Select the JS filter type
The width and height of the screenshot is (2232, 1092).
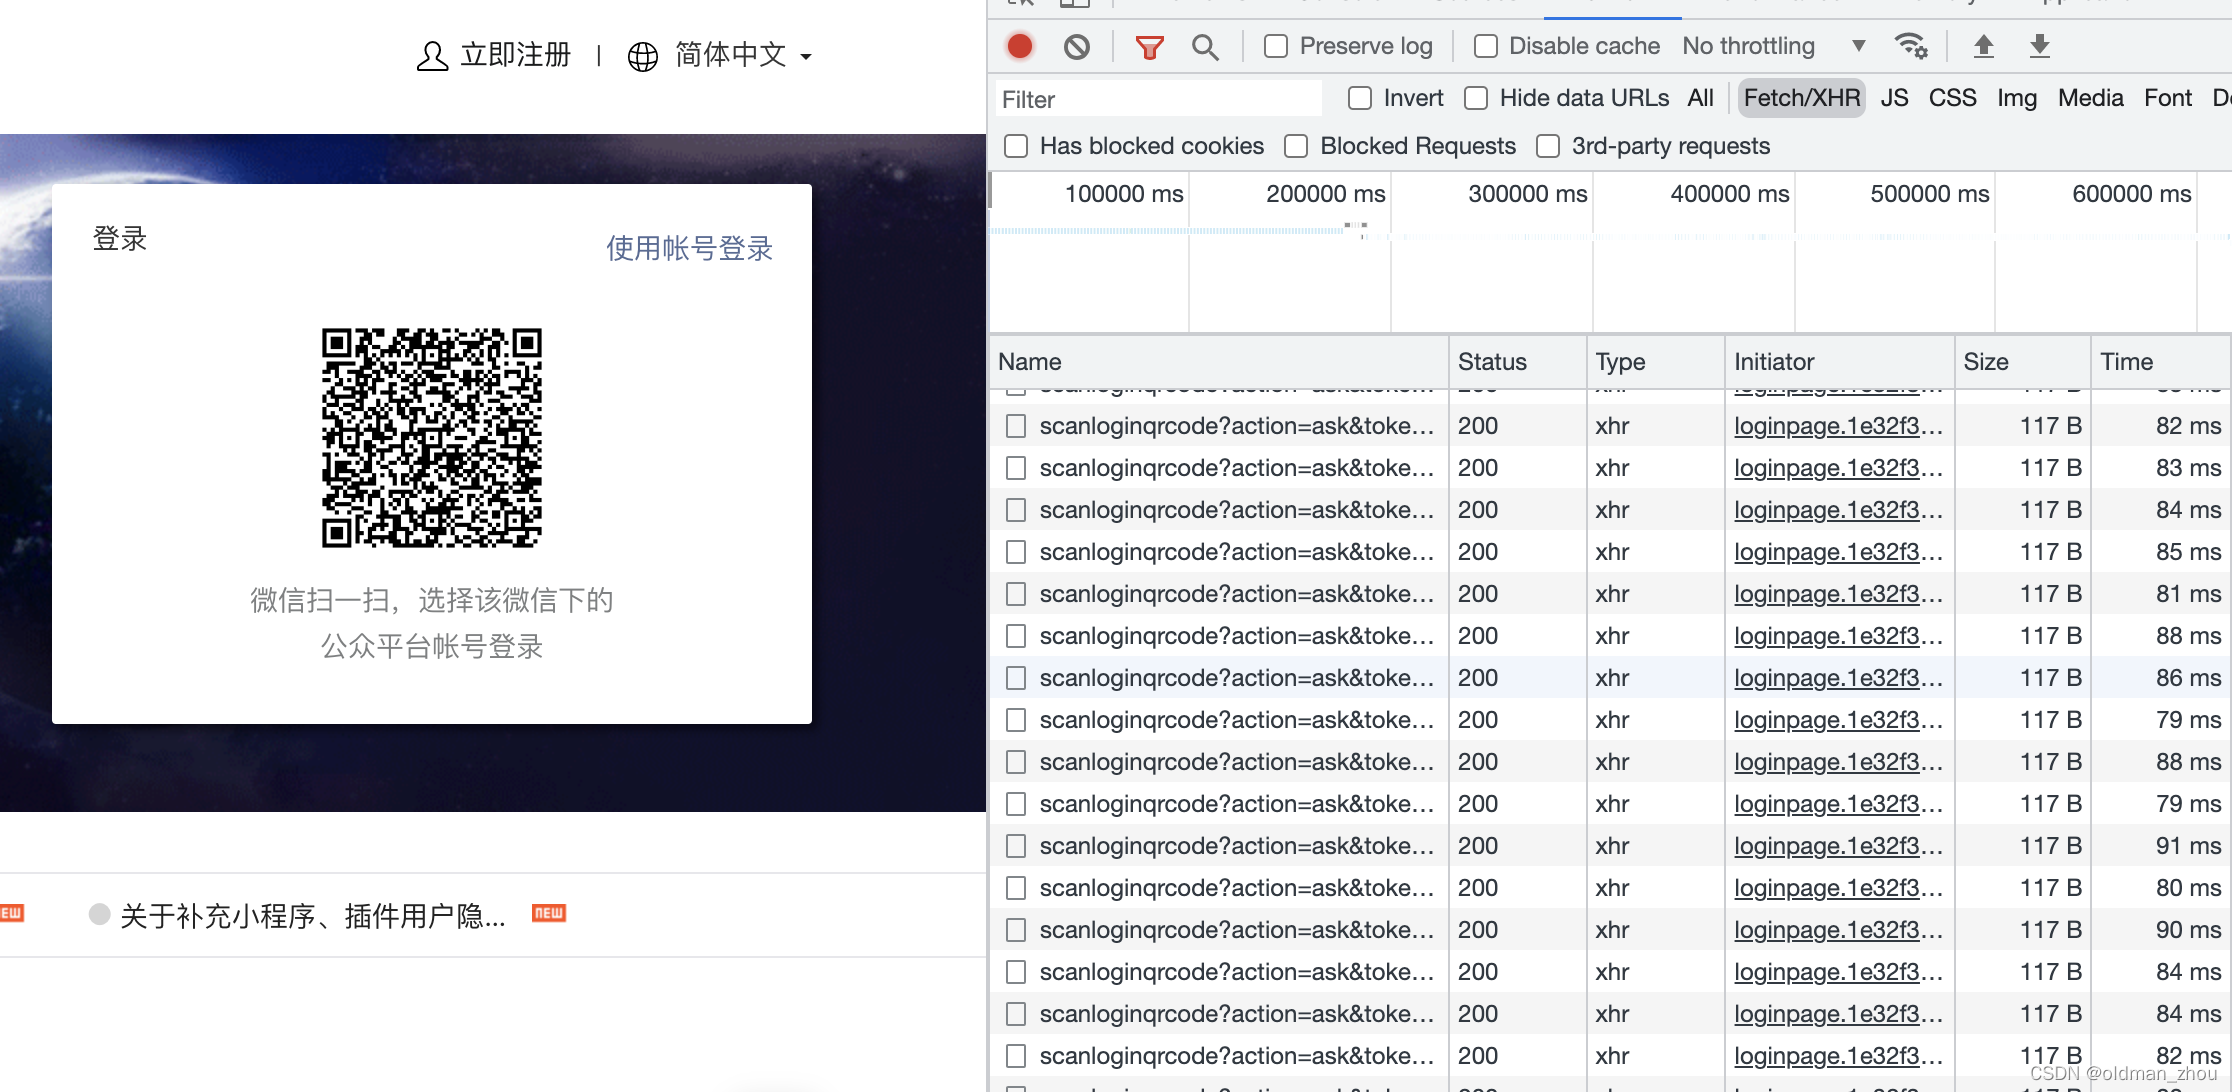1894,98
